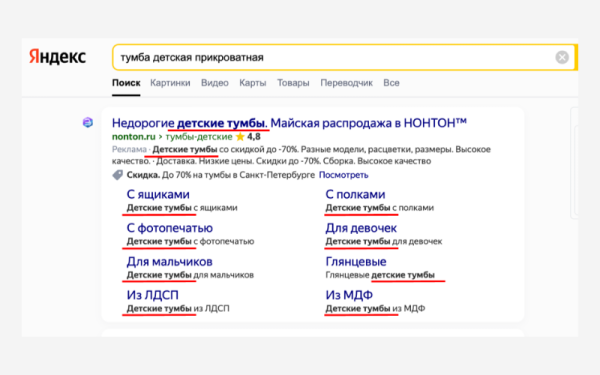Open the Из МДФ sitelink
Viewport: 600px width, 375px height.
coord(349,295)
